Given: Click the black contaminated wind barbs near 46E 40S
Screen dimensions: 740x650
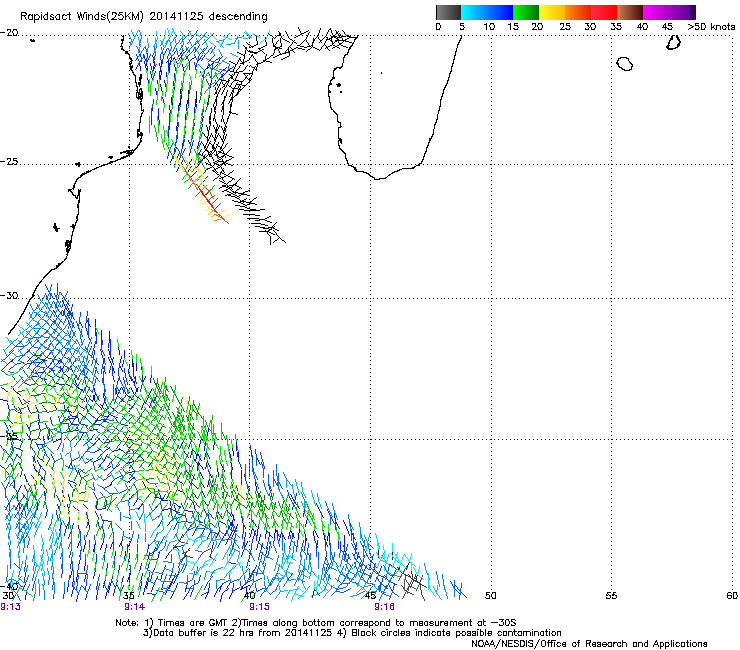Looking at the screenshot, I should pos(410,582).
